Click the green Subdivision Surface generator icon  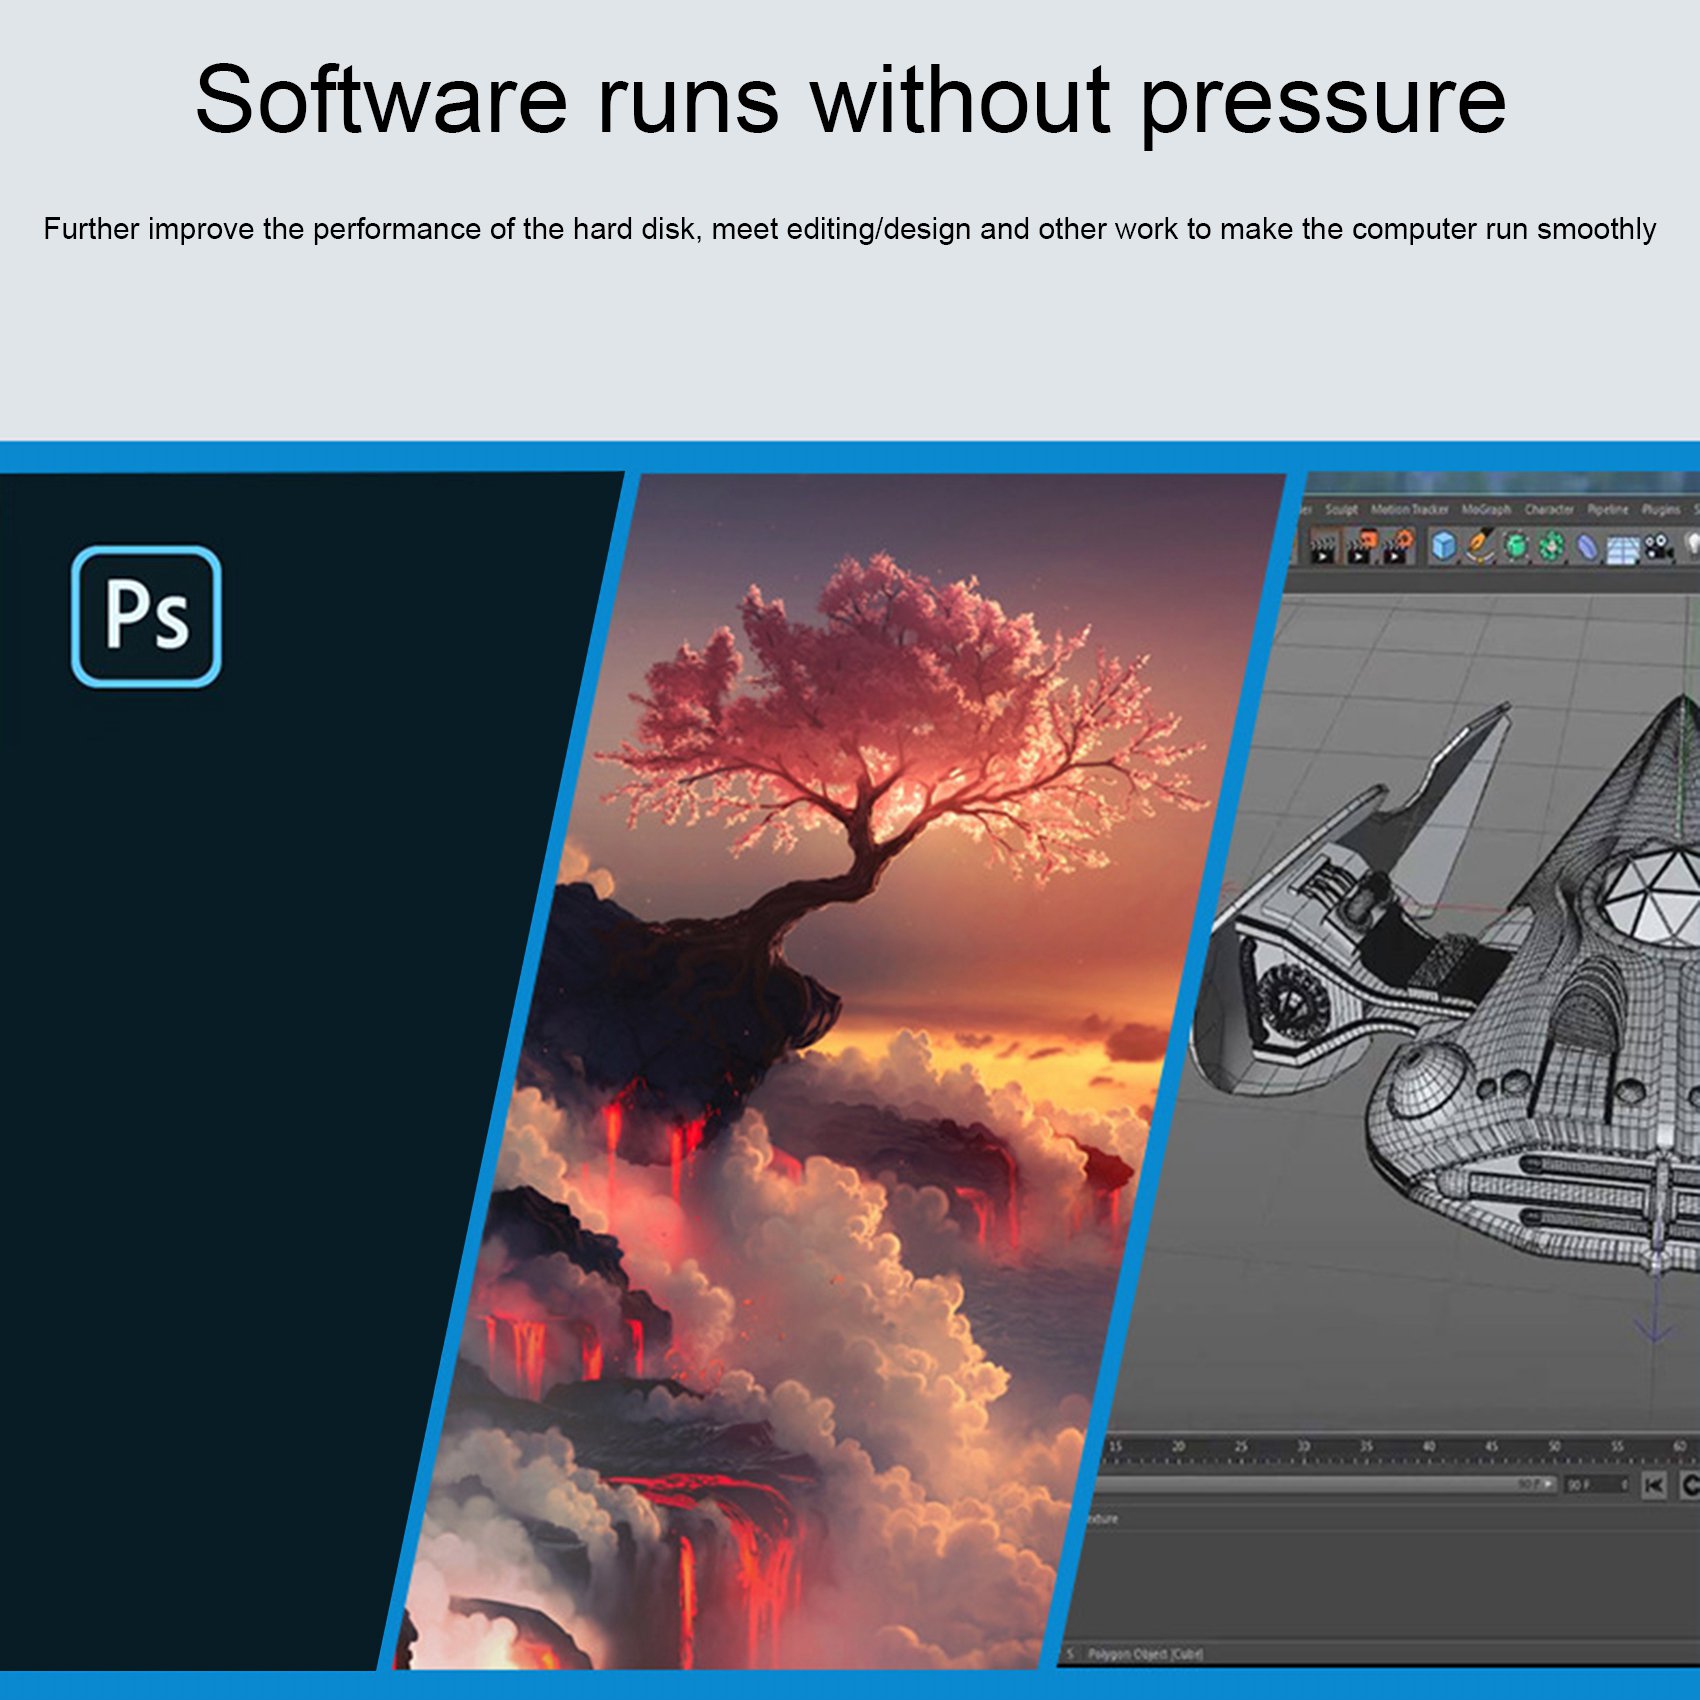(1516, 546)
